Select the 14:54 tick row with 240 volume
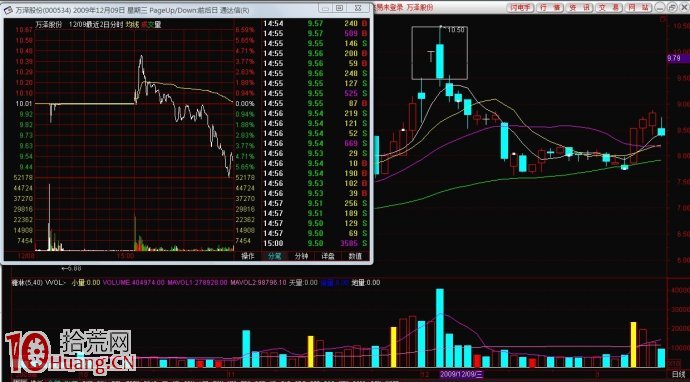This screenshot has height=382, width=690. 316,23
